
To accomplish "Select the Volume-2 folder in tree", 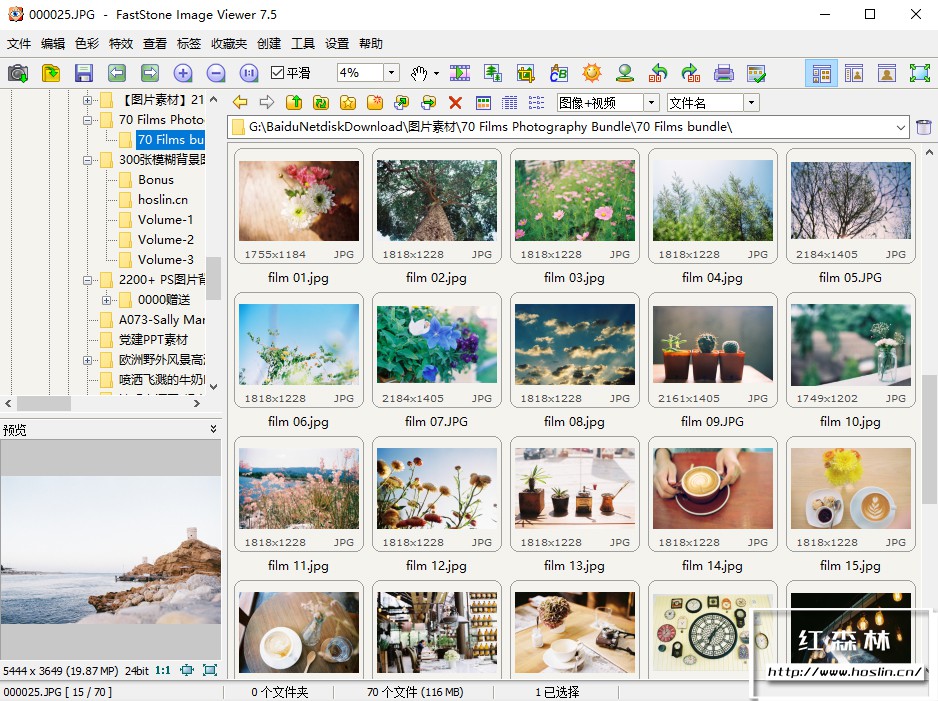I will (x=165, y=240).
